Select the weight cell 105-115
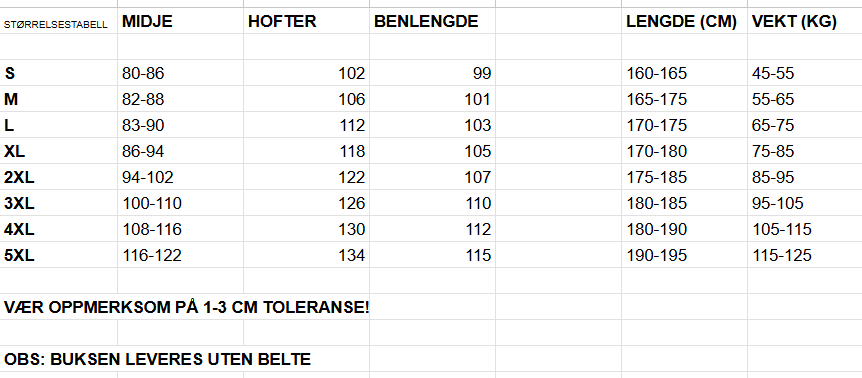The image size is (862, 378). (805, 229)
